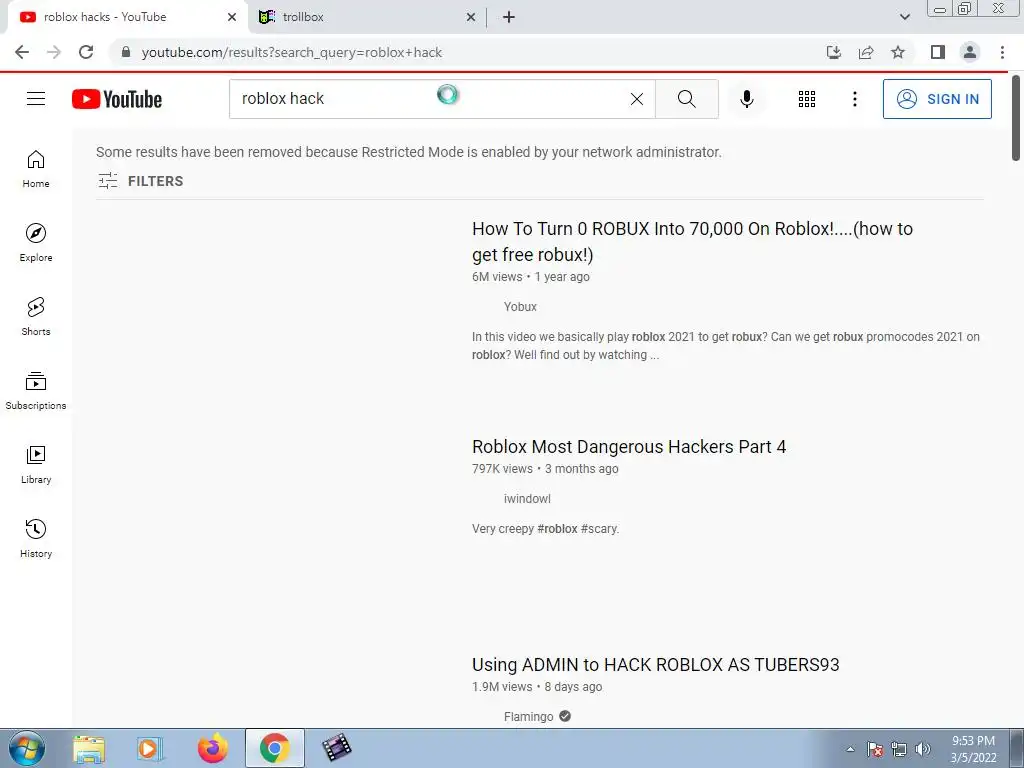Switch to the trollbox tab
The width and height of the screenshot is (1024, 768).
366,17
